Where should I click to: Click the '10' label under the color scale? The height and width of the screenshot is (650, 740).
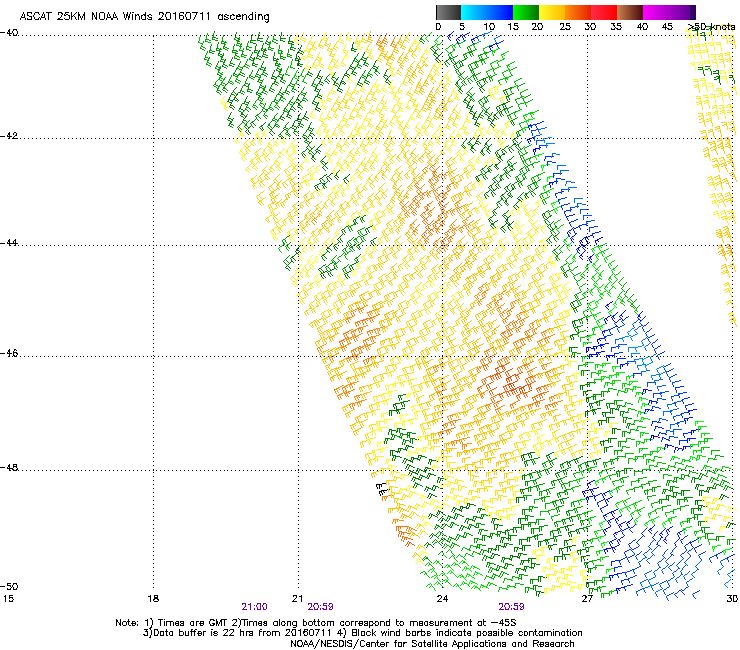[489, 27]
